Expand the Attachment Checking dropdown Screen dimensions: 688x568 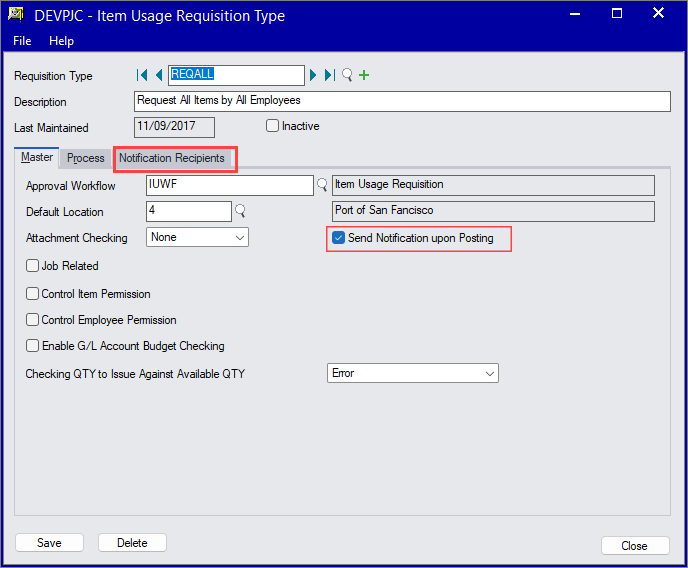pos(239,237)
